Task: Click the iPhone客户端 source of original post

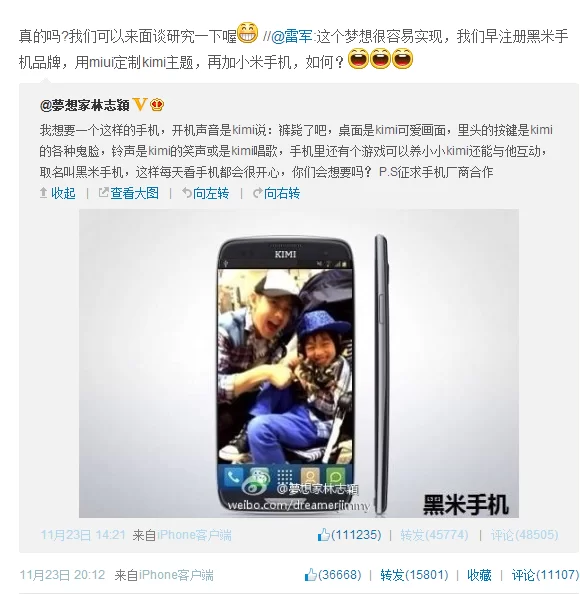Action: pyautogui.click(x=194, y=535)
